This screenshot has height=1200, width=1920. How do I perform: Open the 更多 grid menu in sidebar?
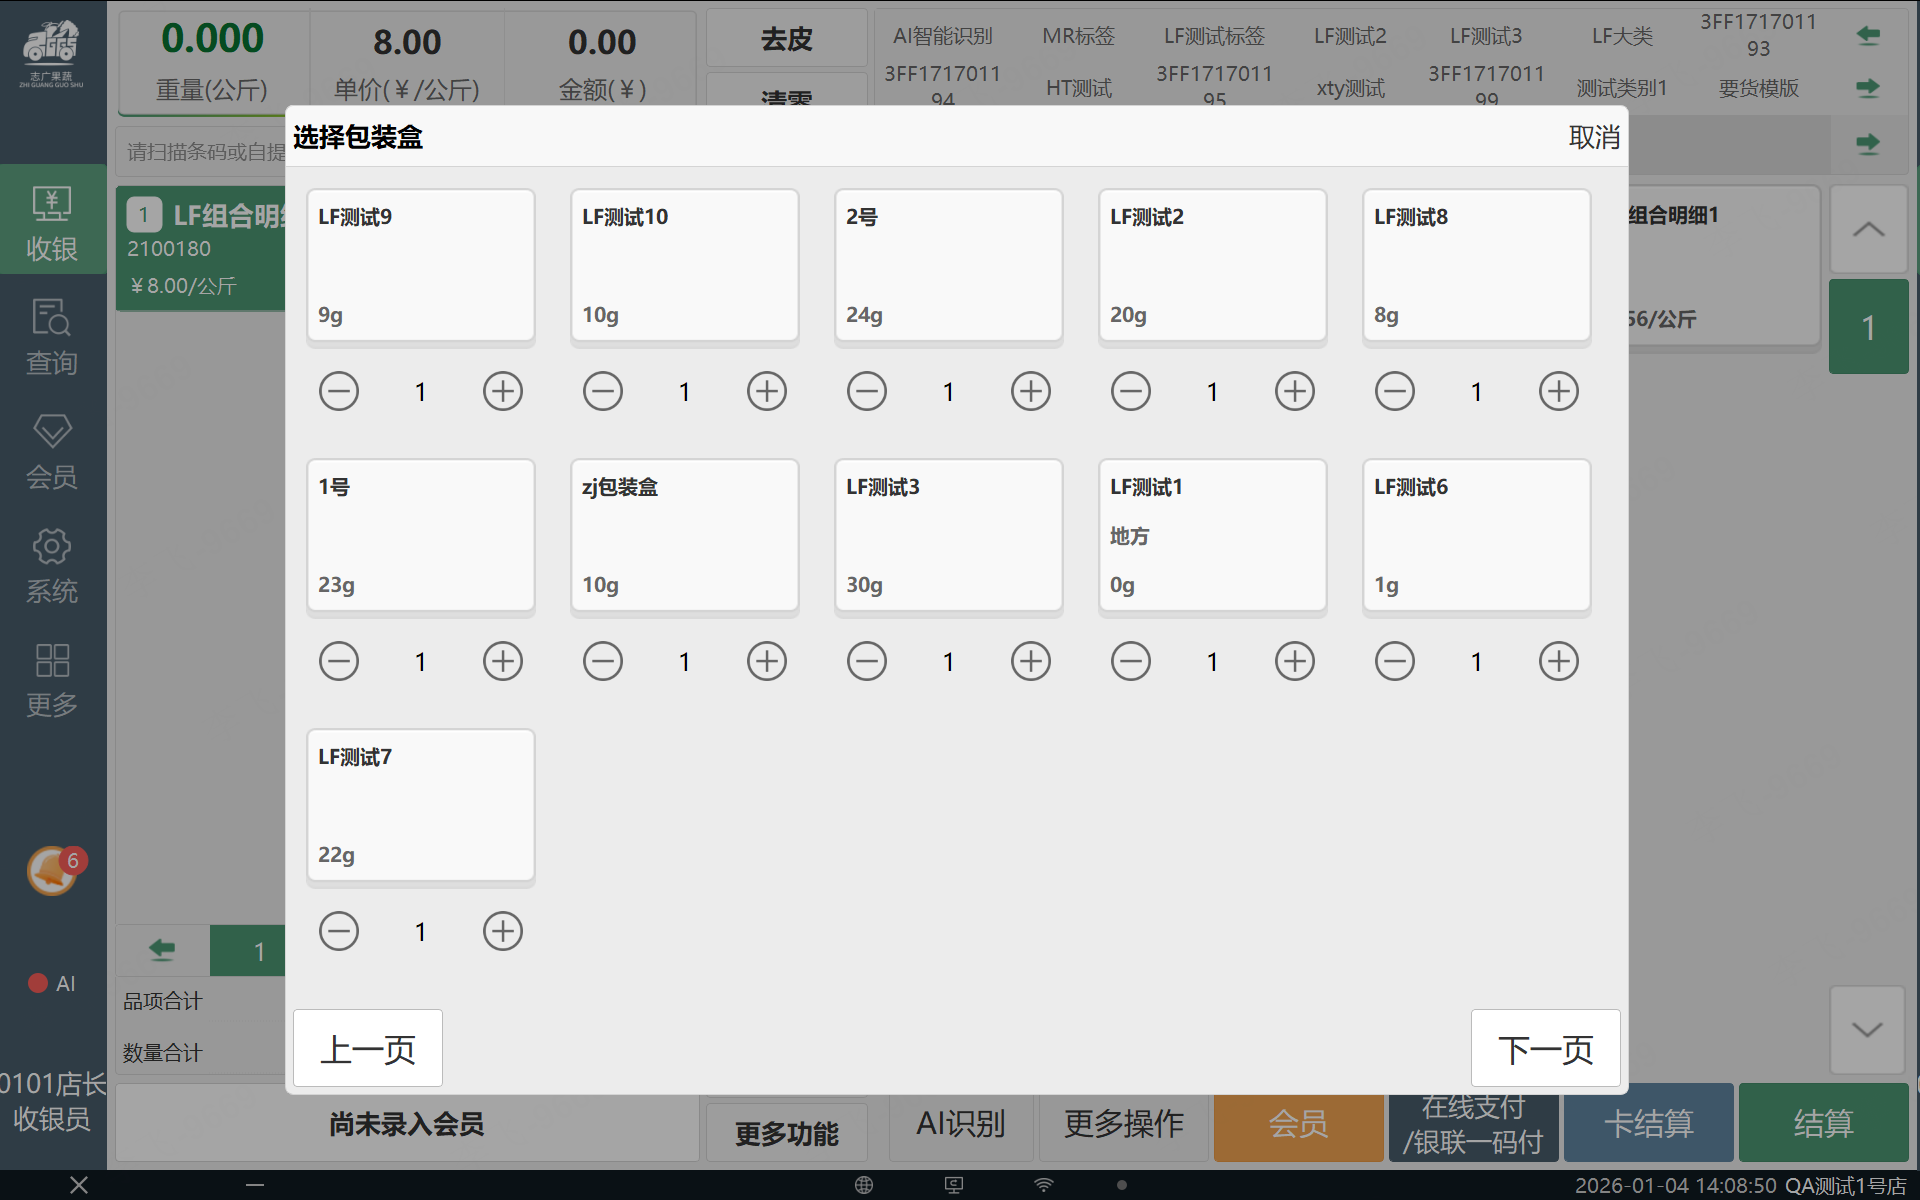coord(52,680)
